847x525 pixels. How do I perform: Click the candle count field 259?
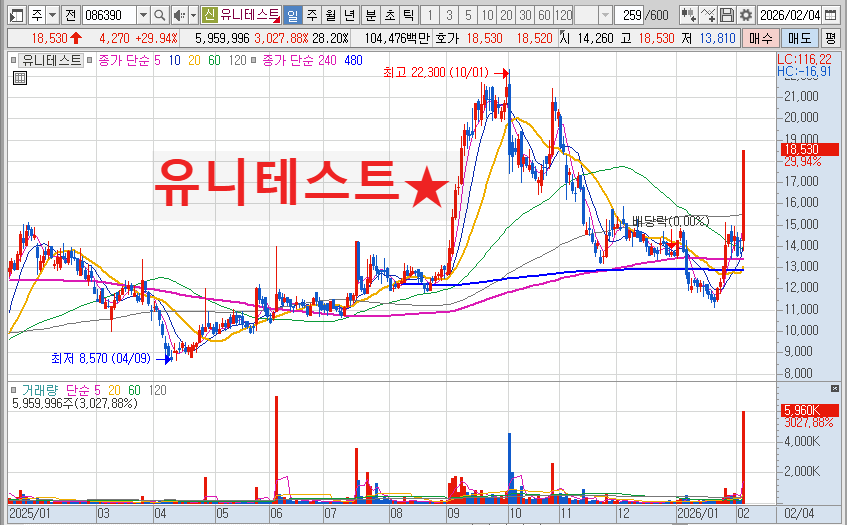point(629,15)
